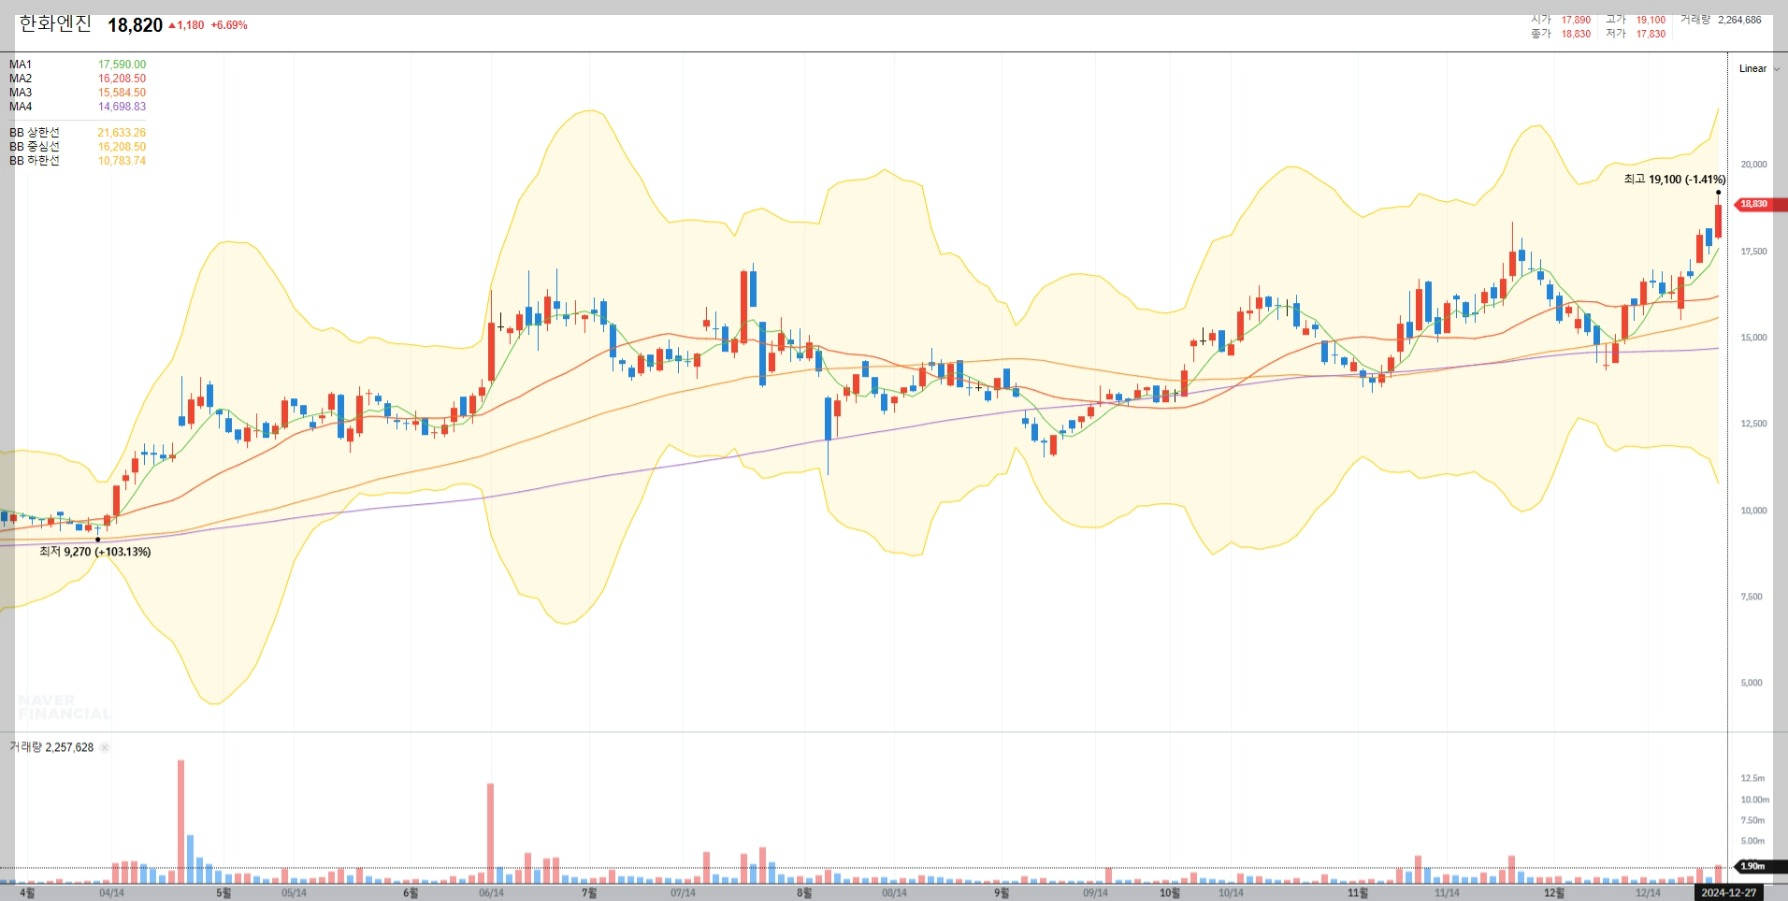Click the 20,000 price axis label
The width and height of the screenshot is (1788, 901).
point(1753,164)
